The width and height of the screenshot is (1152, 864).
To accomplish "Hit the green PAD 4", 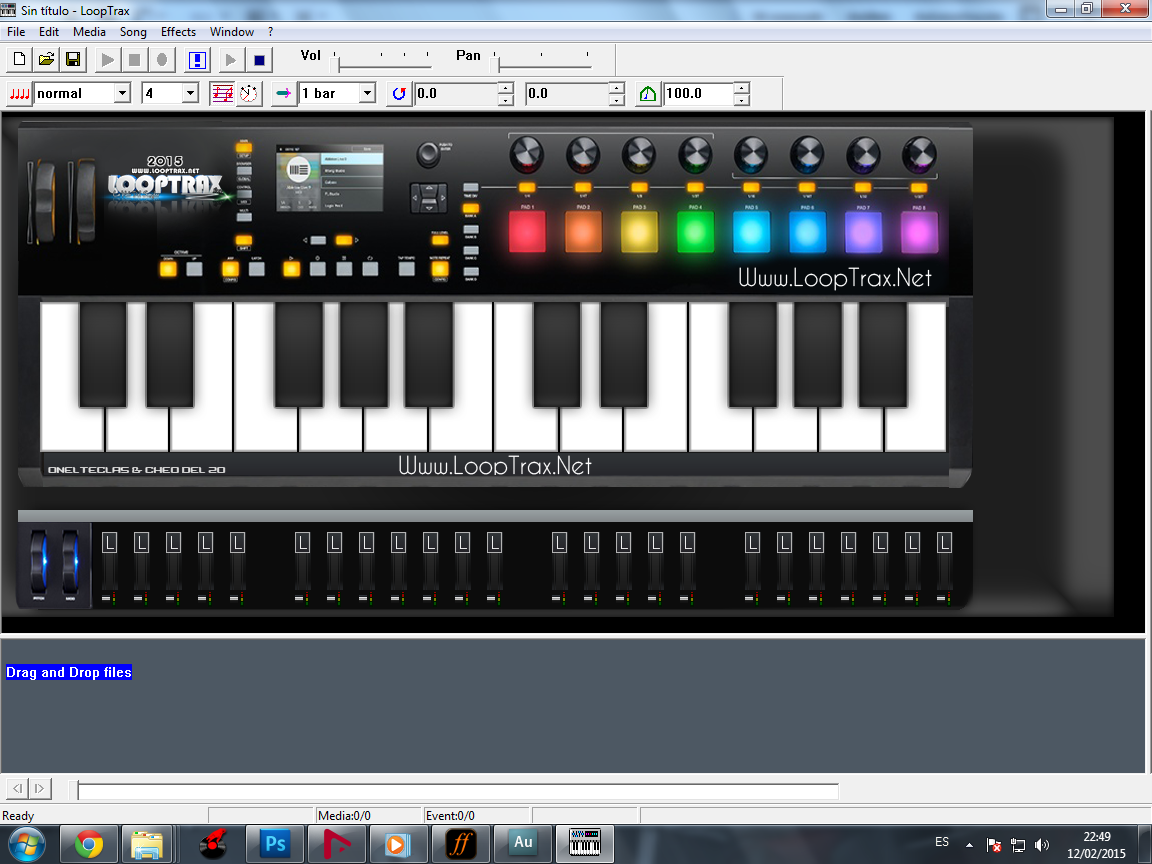I will (695, 231).
